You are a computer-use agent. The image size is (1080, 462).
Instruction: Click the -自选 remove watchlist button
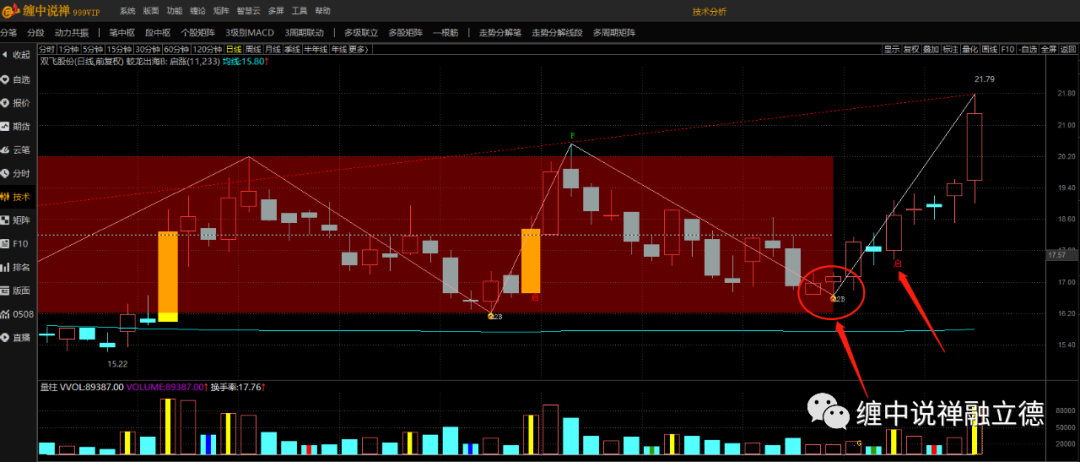[1028, 49]
